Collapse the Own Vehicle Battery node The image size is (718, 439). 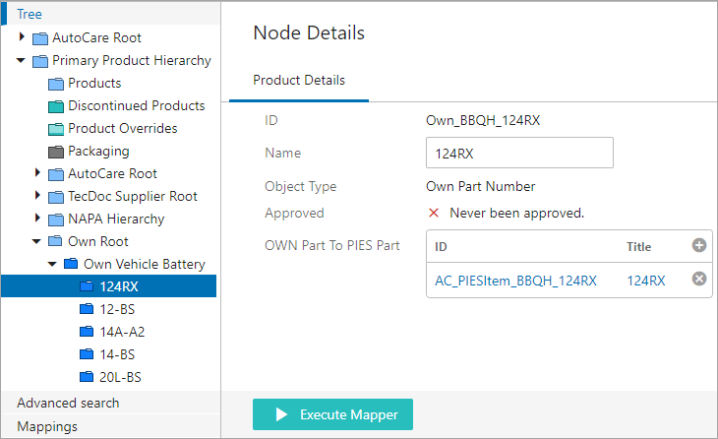pyautogui.click(x=52, y=264)
